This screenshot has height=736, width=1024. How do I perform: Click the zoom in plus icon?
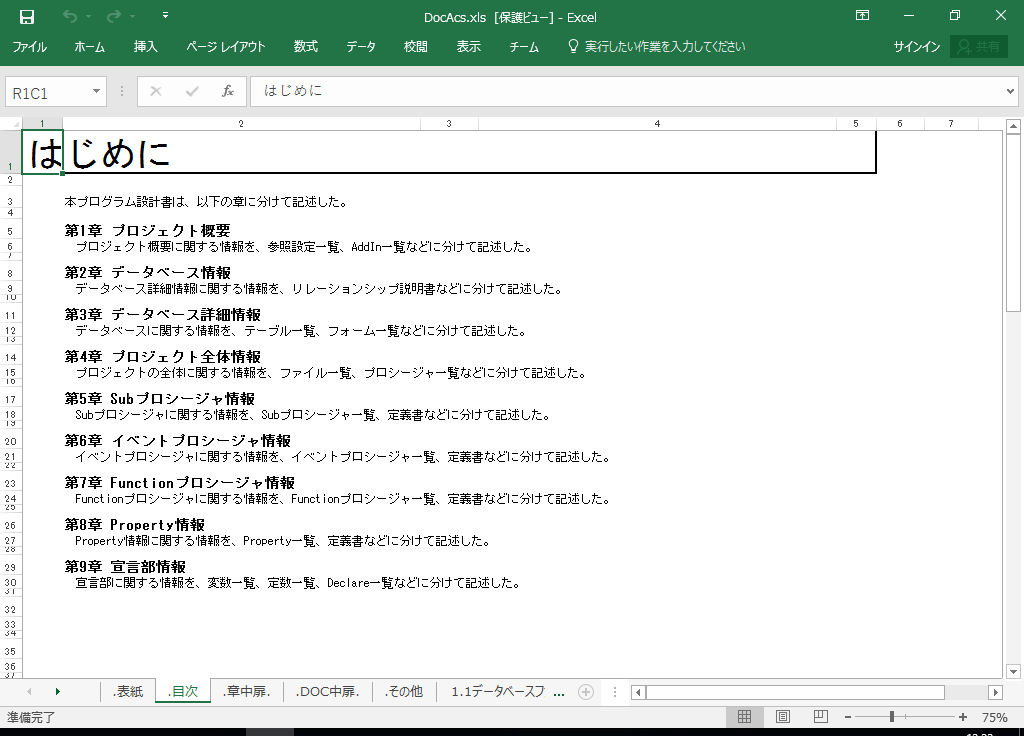tap(963, 717)
